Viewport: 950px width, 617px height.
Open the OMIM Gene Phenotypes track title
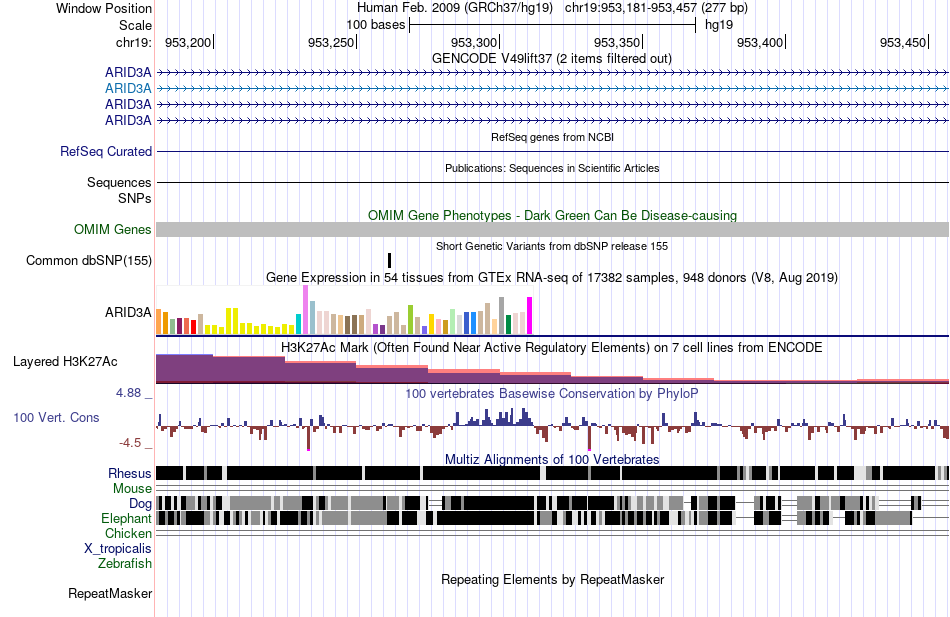tap(552, 216)
